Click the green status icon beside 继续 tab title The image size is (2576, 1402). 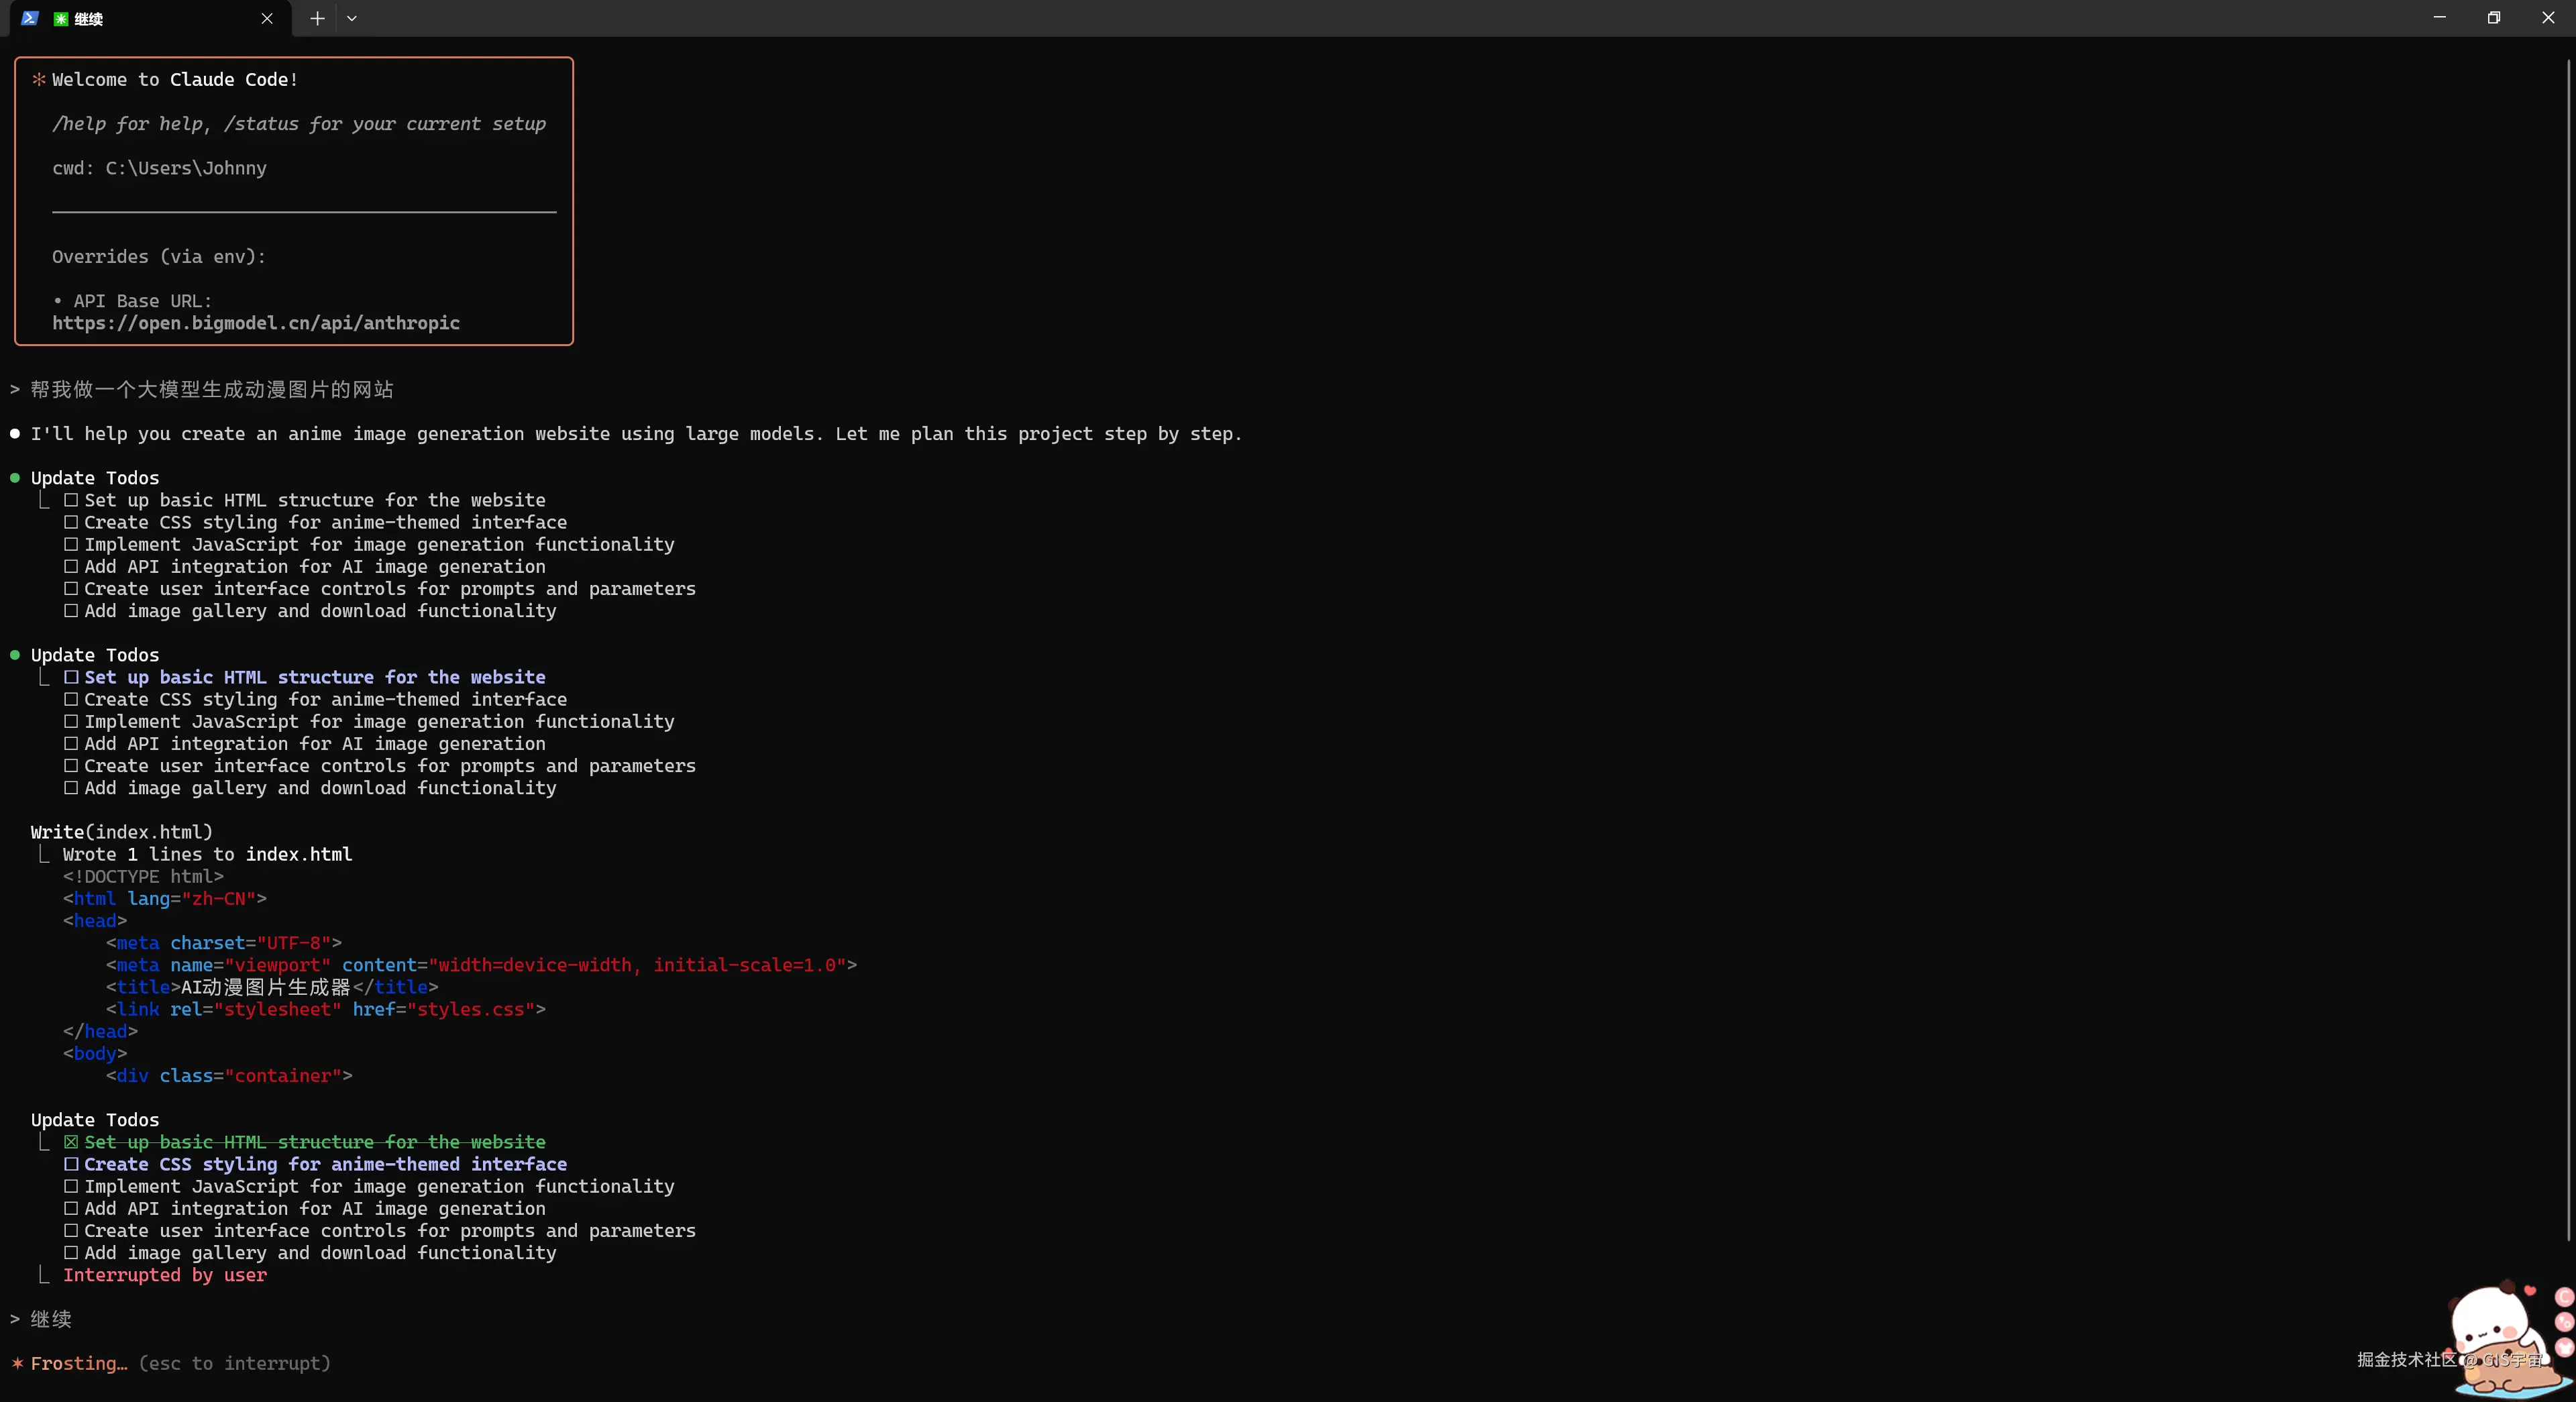pos(61,19)
